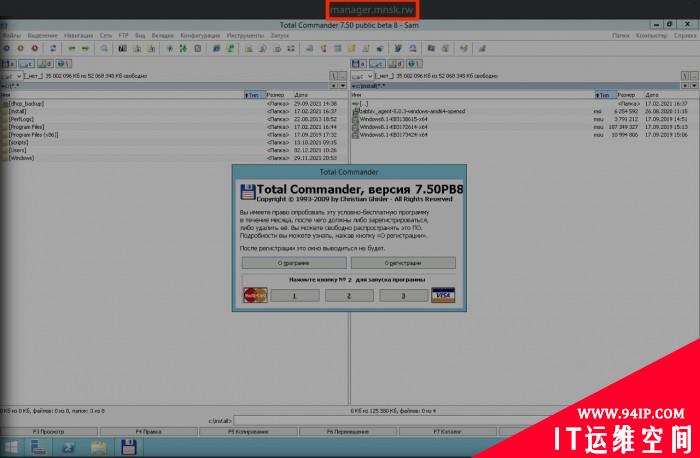Open the Справка menu

click(x=685, y=35)
